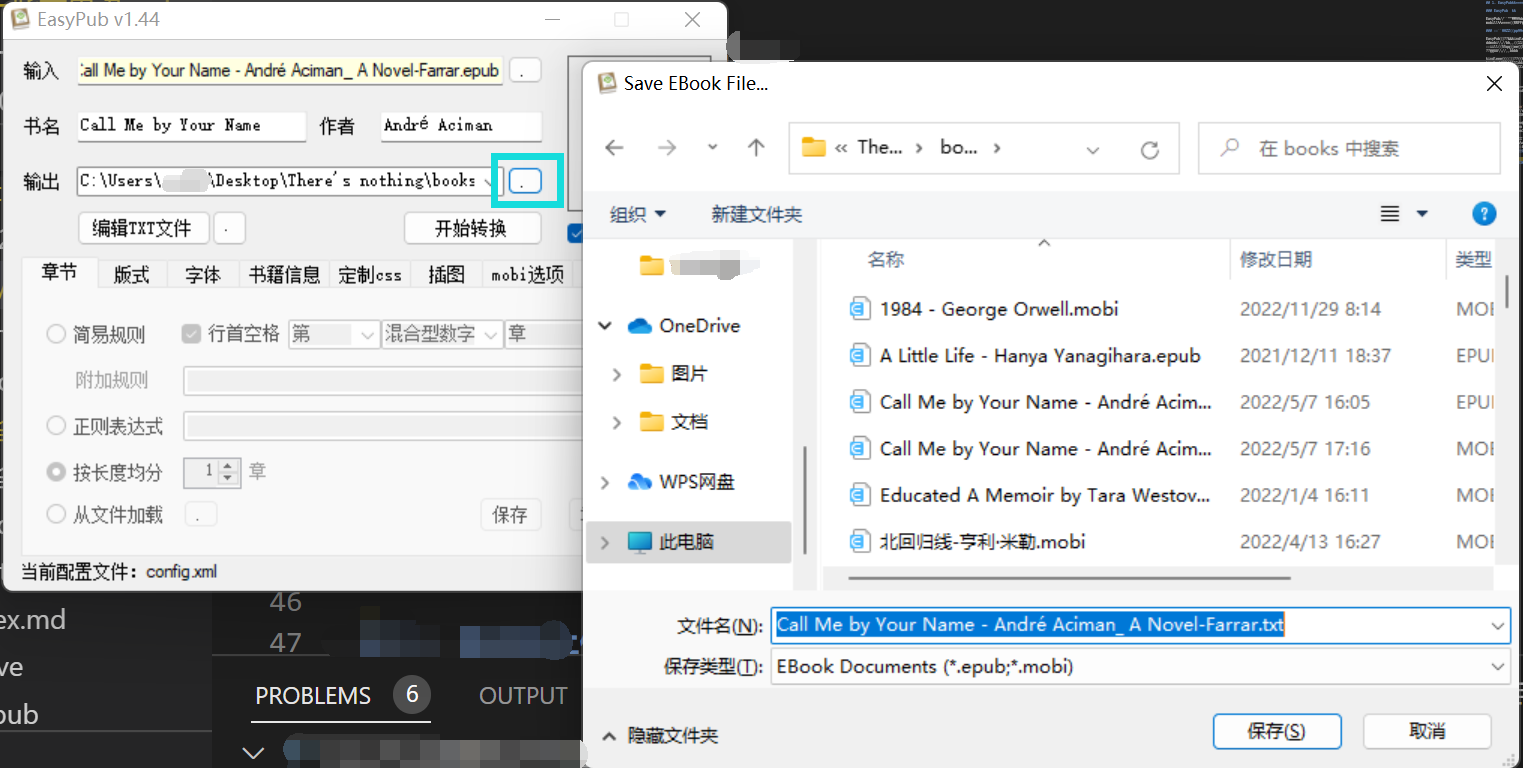
Task: Expand the 此电脑 tree node
Action: pos(604,542)
